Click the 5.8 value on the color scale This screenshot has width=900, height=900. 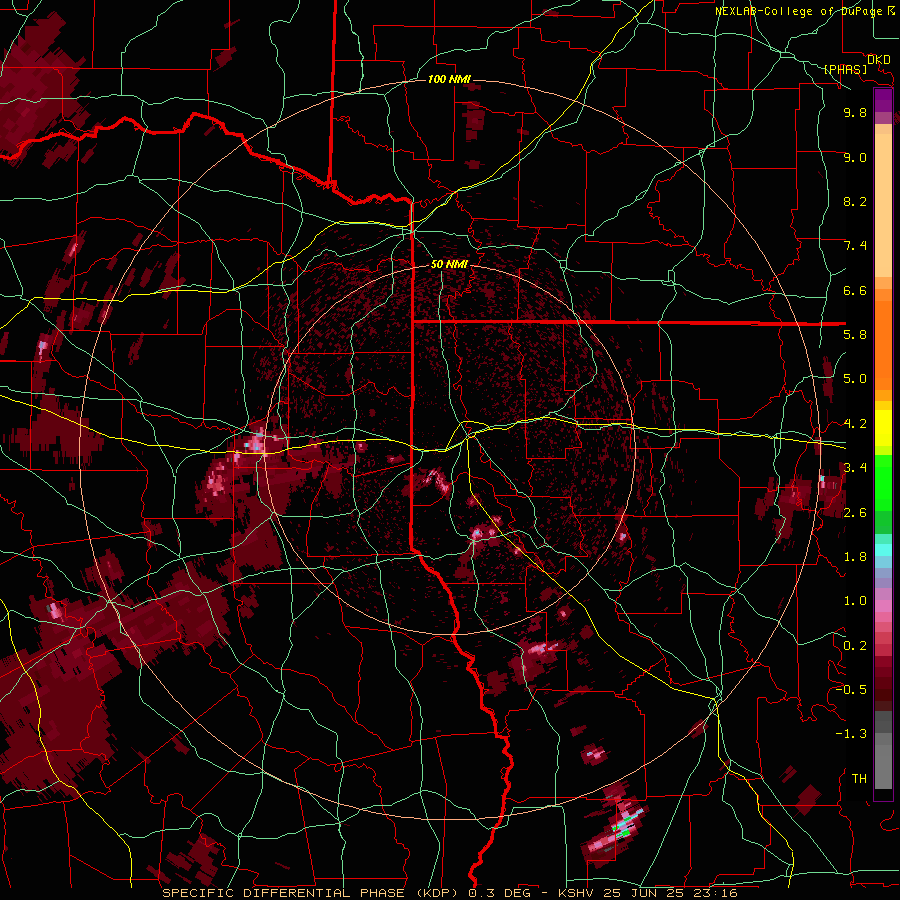click(855, 335)
